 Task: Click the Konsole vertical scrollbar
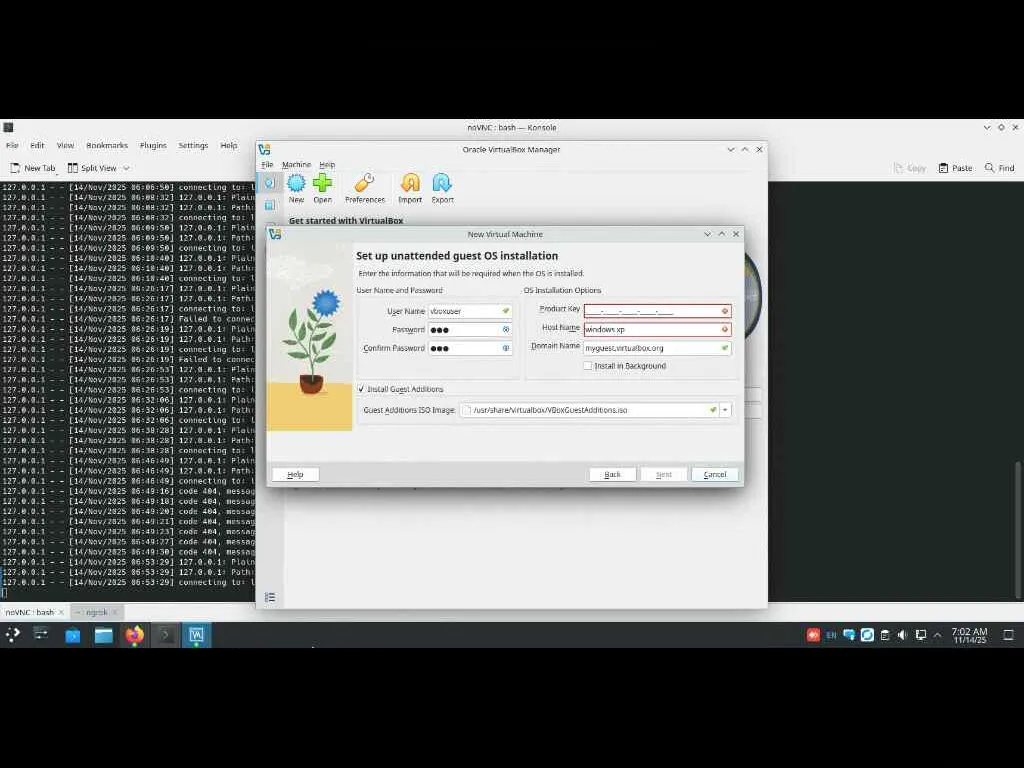pyautogui.click(x=1017, y=529)
